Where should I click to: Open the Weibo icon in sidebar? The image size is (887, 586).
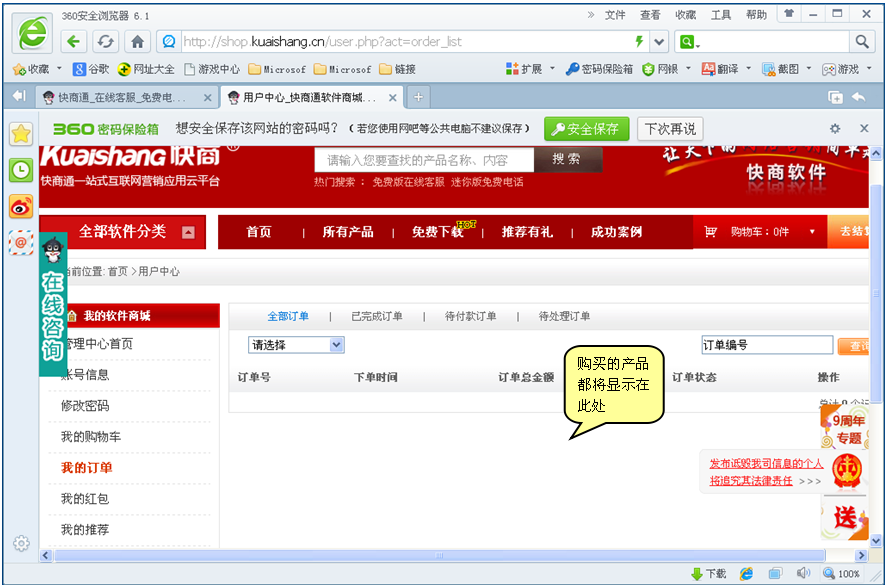coord(21,206)
